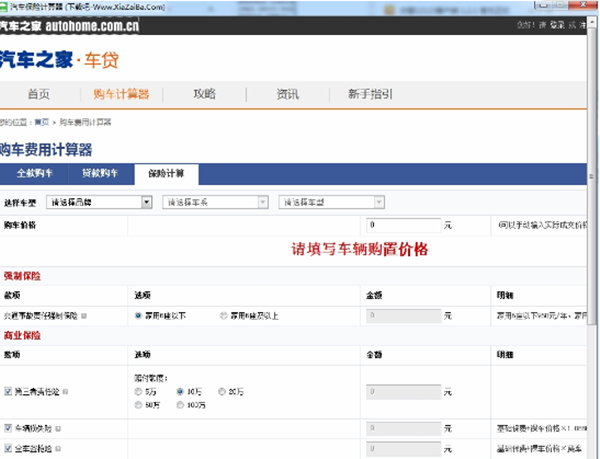Click the window title bar app icon
This screenshot has height=459, width=600.
(4, 7)
